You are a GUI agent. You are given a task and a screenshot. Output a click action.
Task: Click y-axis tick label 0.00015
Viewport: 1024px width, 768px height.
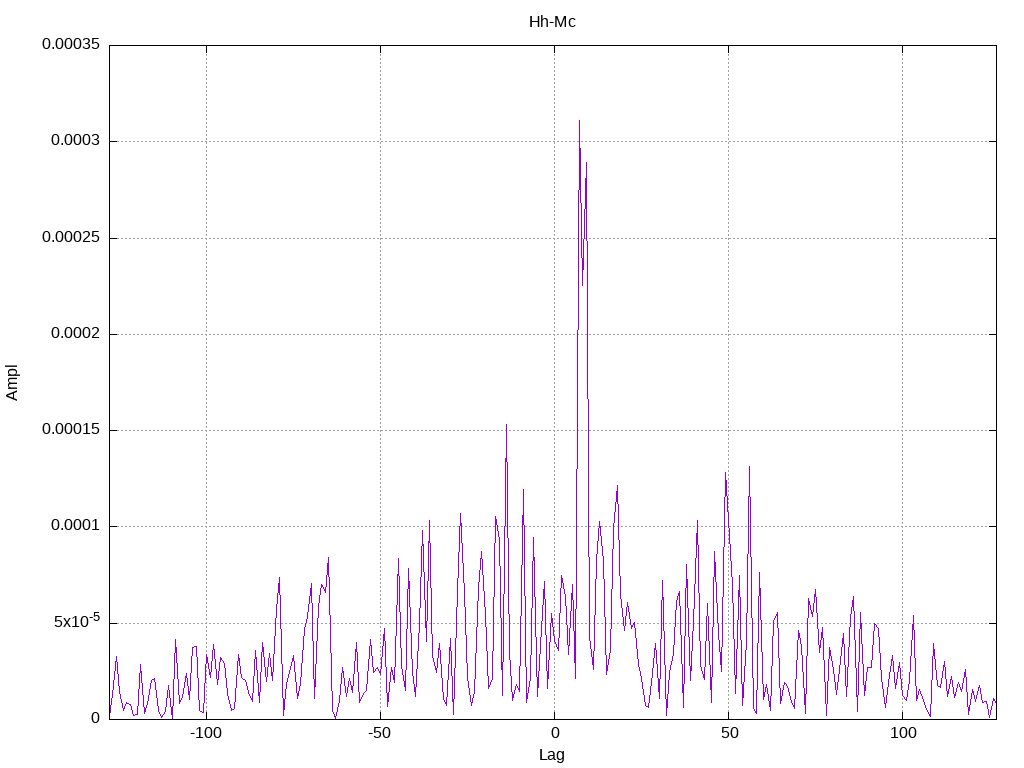tap(71, 430)
